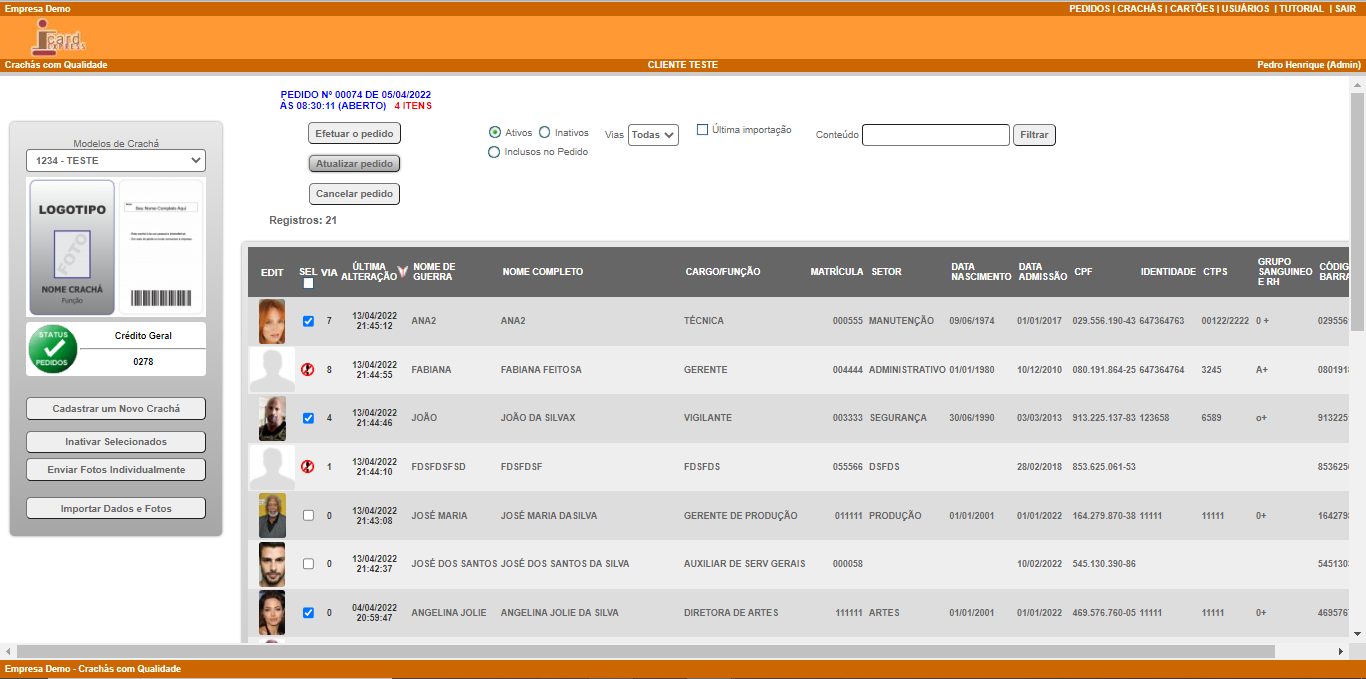1366x679 pixels.
Task: Open the PEDIDOS menu item
Action: click(x=1089, y=8)
